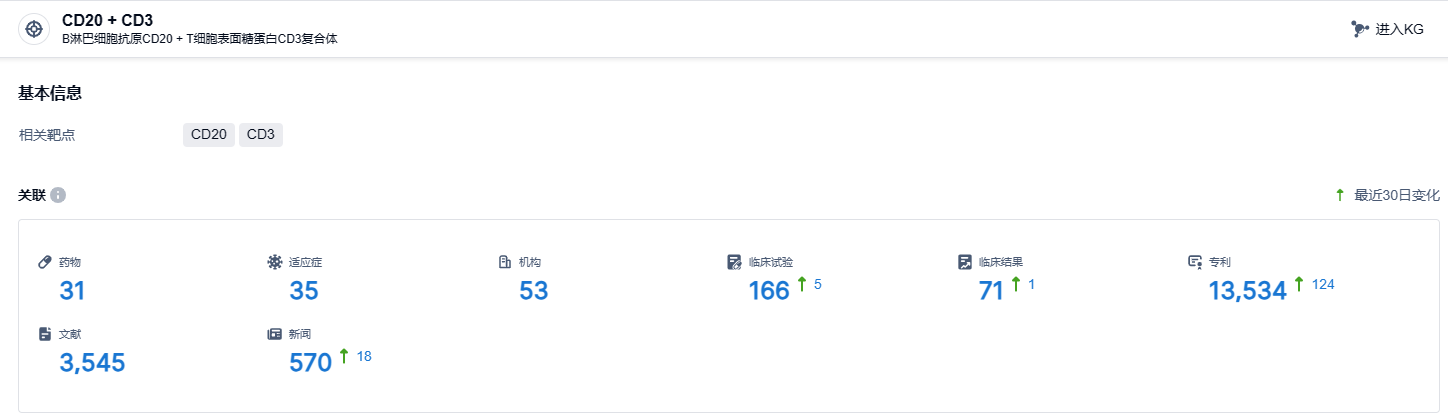The width and height of the screenshot is (1448, 416).
Task: Open the 31 related drugs count
Action: pyautogui.click(x=73, y=291)
